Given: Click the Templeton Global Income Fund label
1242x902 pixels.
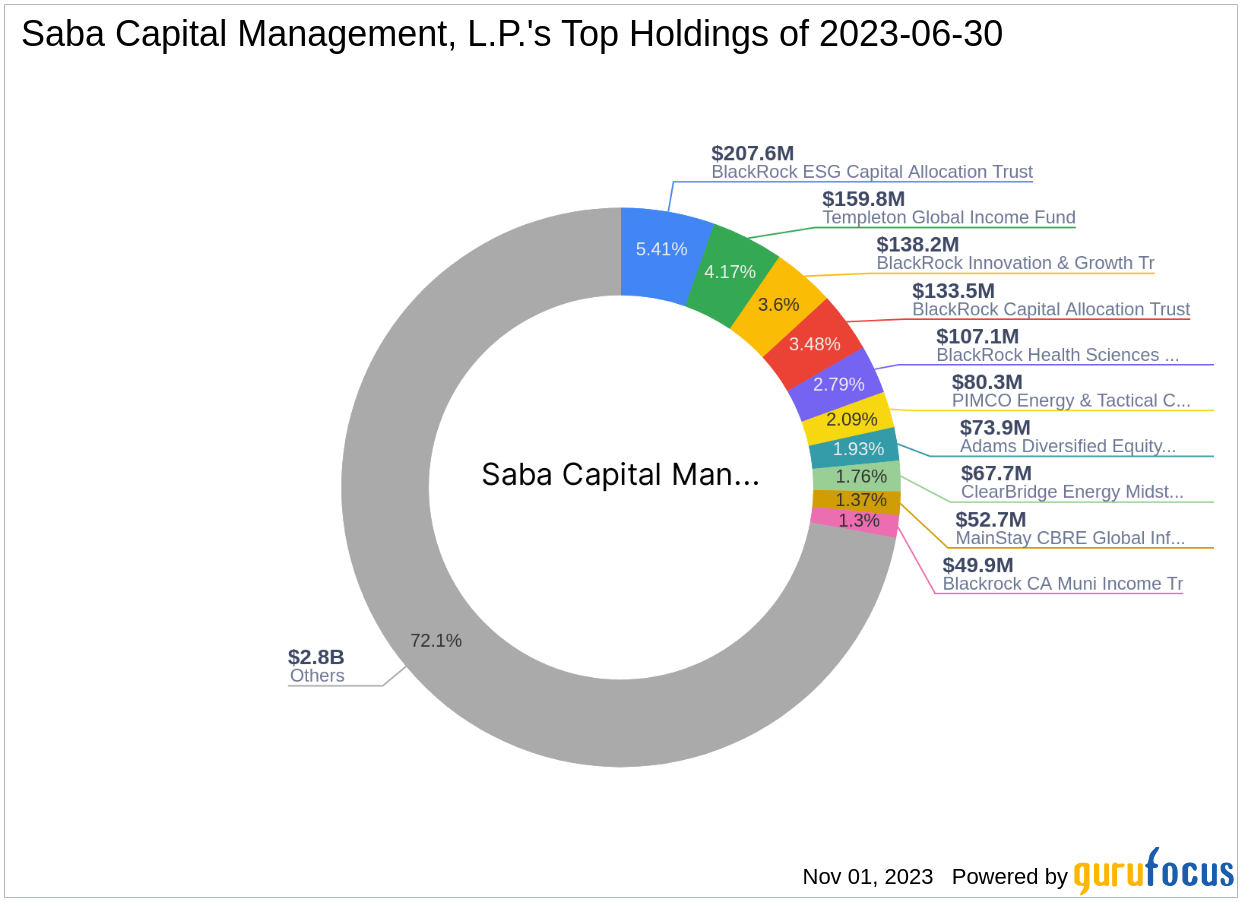Looking at the screenshot, I should click(949, 217).
